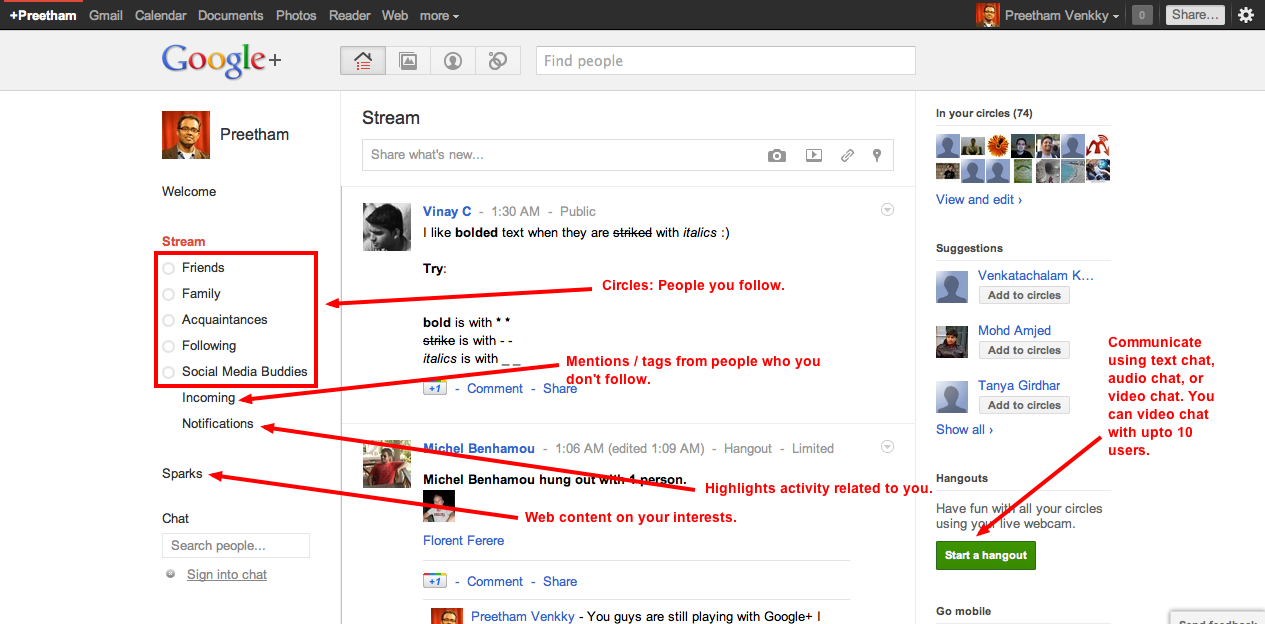The height and width of the screenshot is (624, 1265).
Task: Open Sparks in sidebar
Action: pos(182,473)
